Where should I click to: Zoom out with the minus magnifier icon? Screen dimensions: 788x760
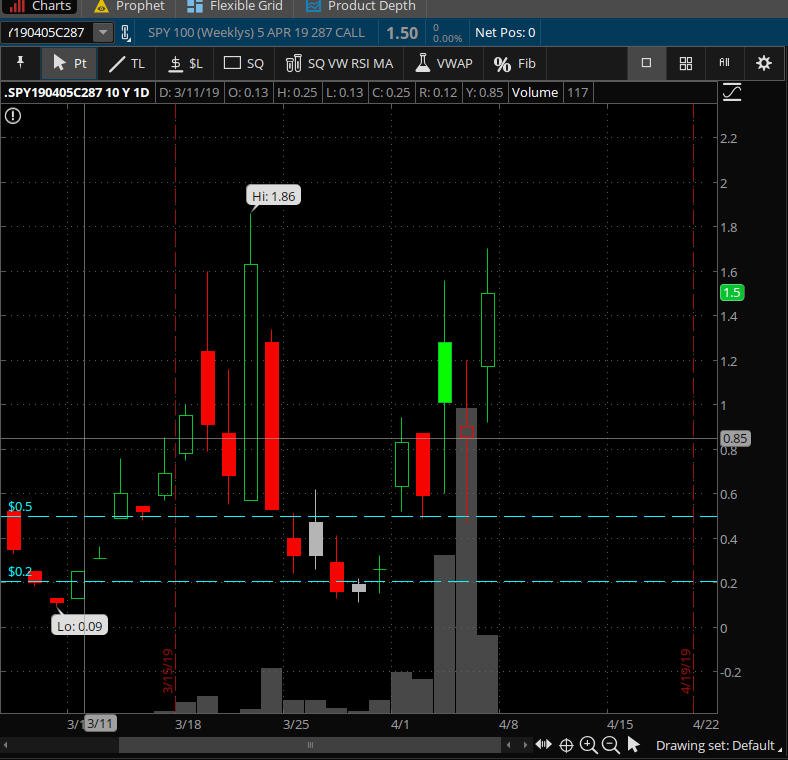(x=611, y=745)
